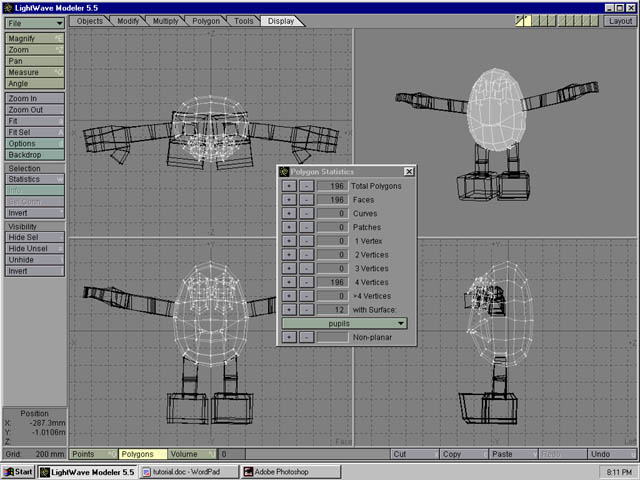Image resolution: width=640 pixels, height=480 pixels.
Task: Click the Fit Sel button
Action: click(34, 132)
